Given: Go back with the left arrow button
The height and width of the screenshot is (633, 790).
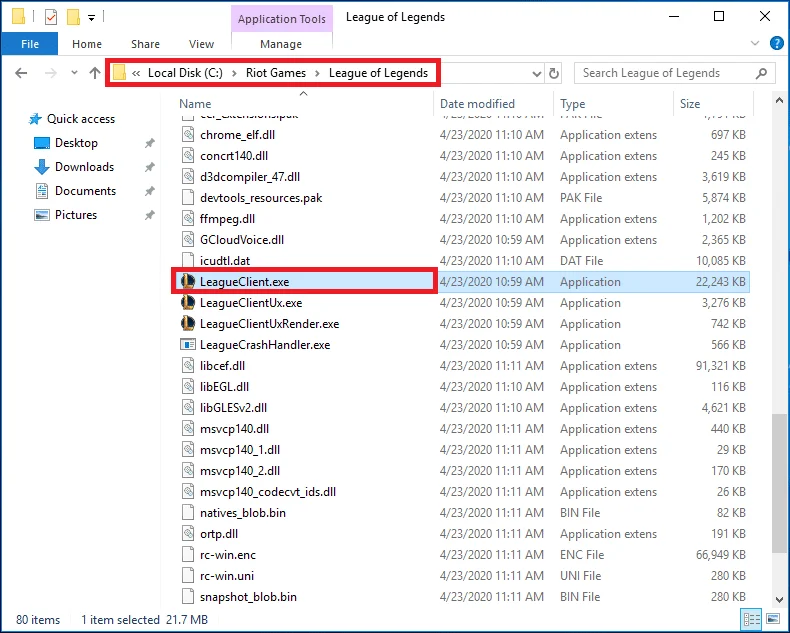Looking at the screenshot, I should click(x=21, y=73).
